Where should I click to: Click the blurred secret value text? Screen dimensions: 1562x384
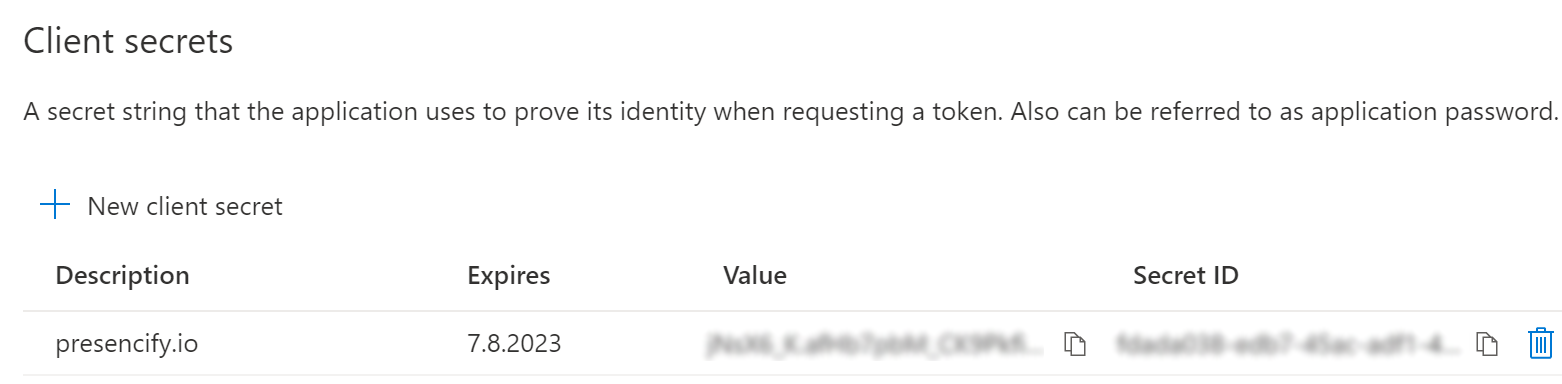click(x=877, y=345)
